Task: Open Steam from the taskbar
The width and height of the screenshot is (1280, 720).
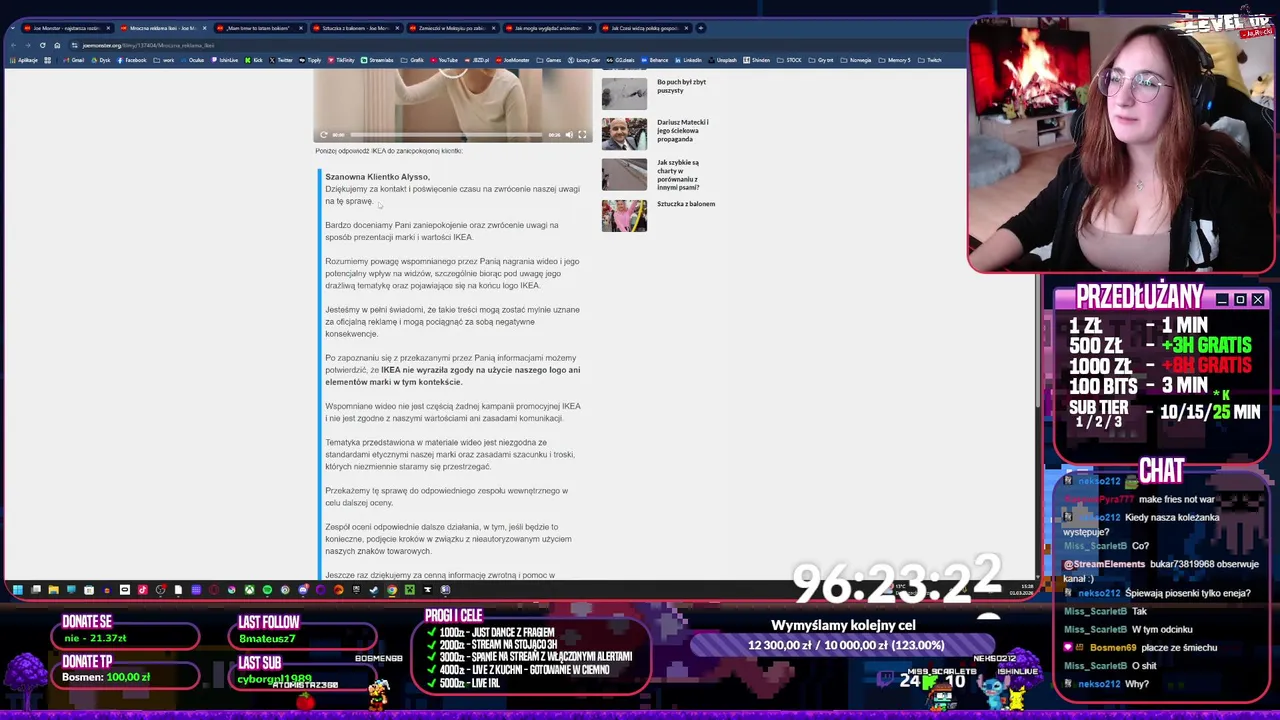Action: point(374,590)
